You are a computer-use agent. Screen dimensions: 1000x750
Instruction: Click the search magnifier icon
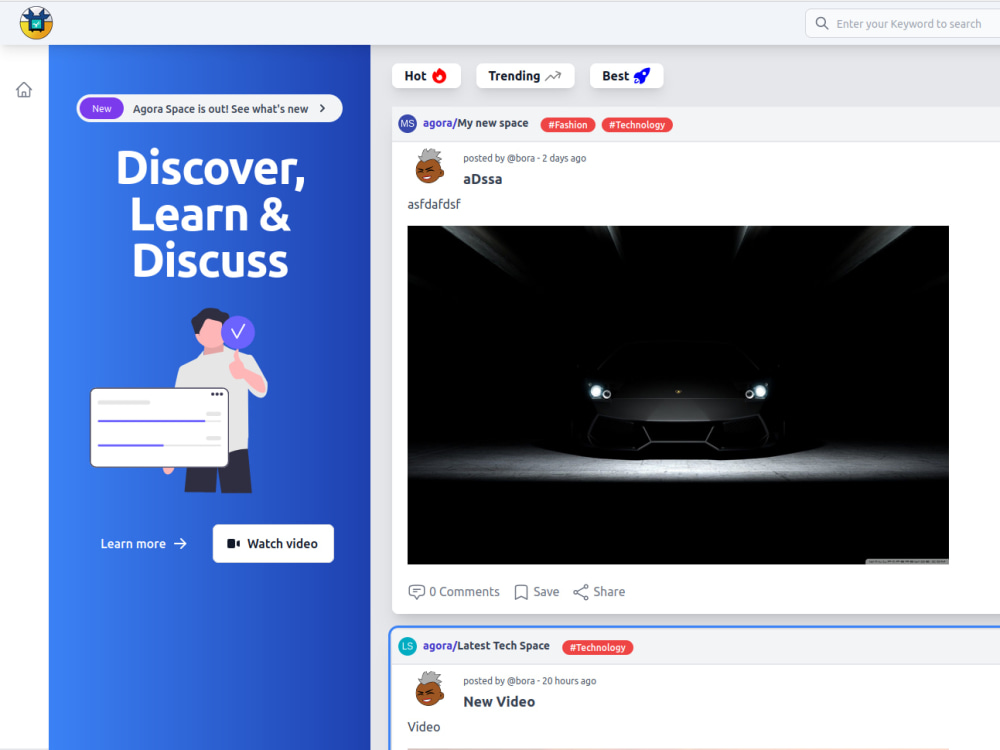point(822,24)
